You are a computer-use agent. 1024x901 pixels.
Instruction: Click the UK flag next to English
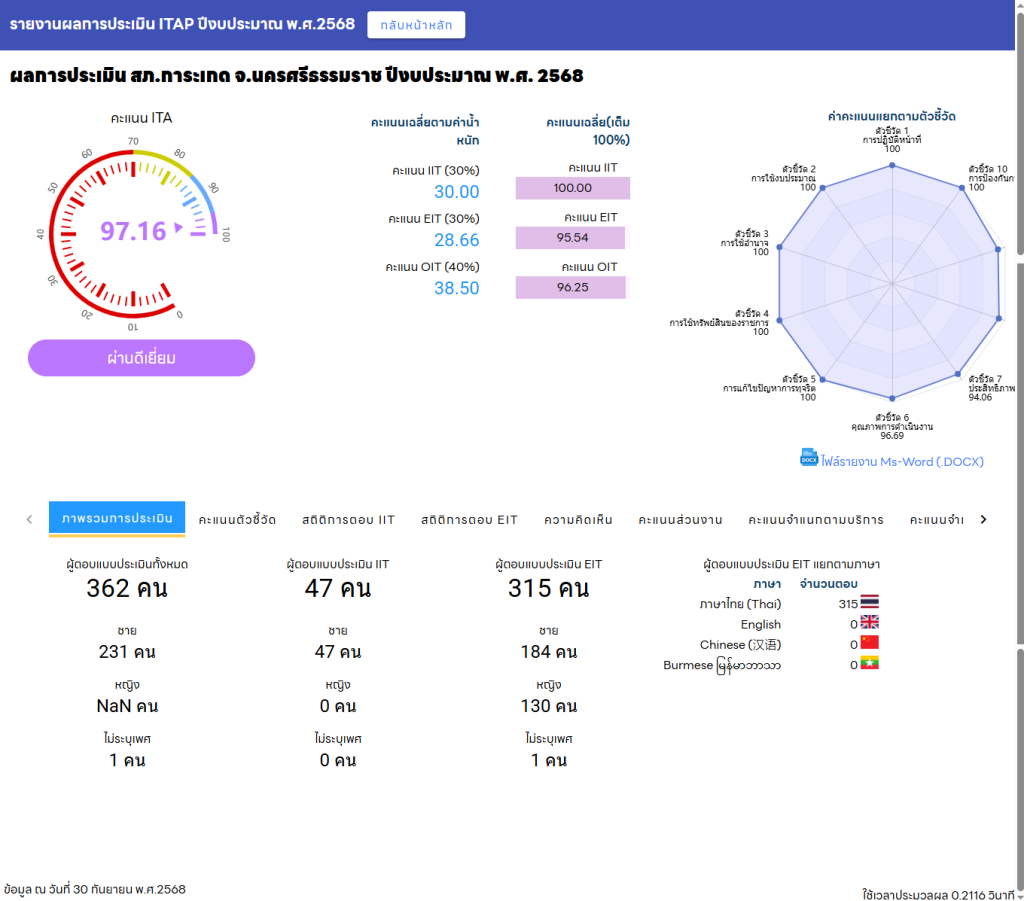(869, 623)
